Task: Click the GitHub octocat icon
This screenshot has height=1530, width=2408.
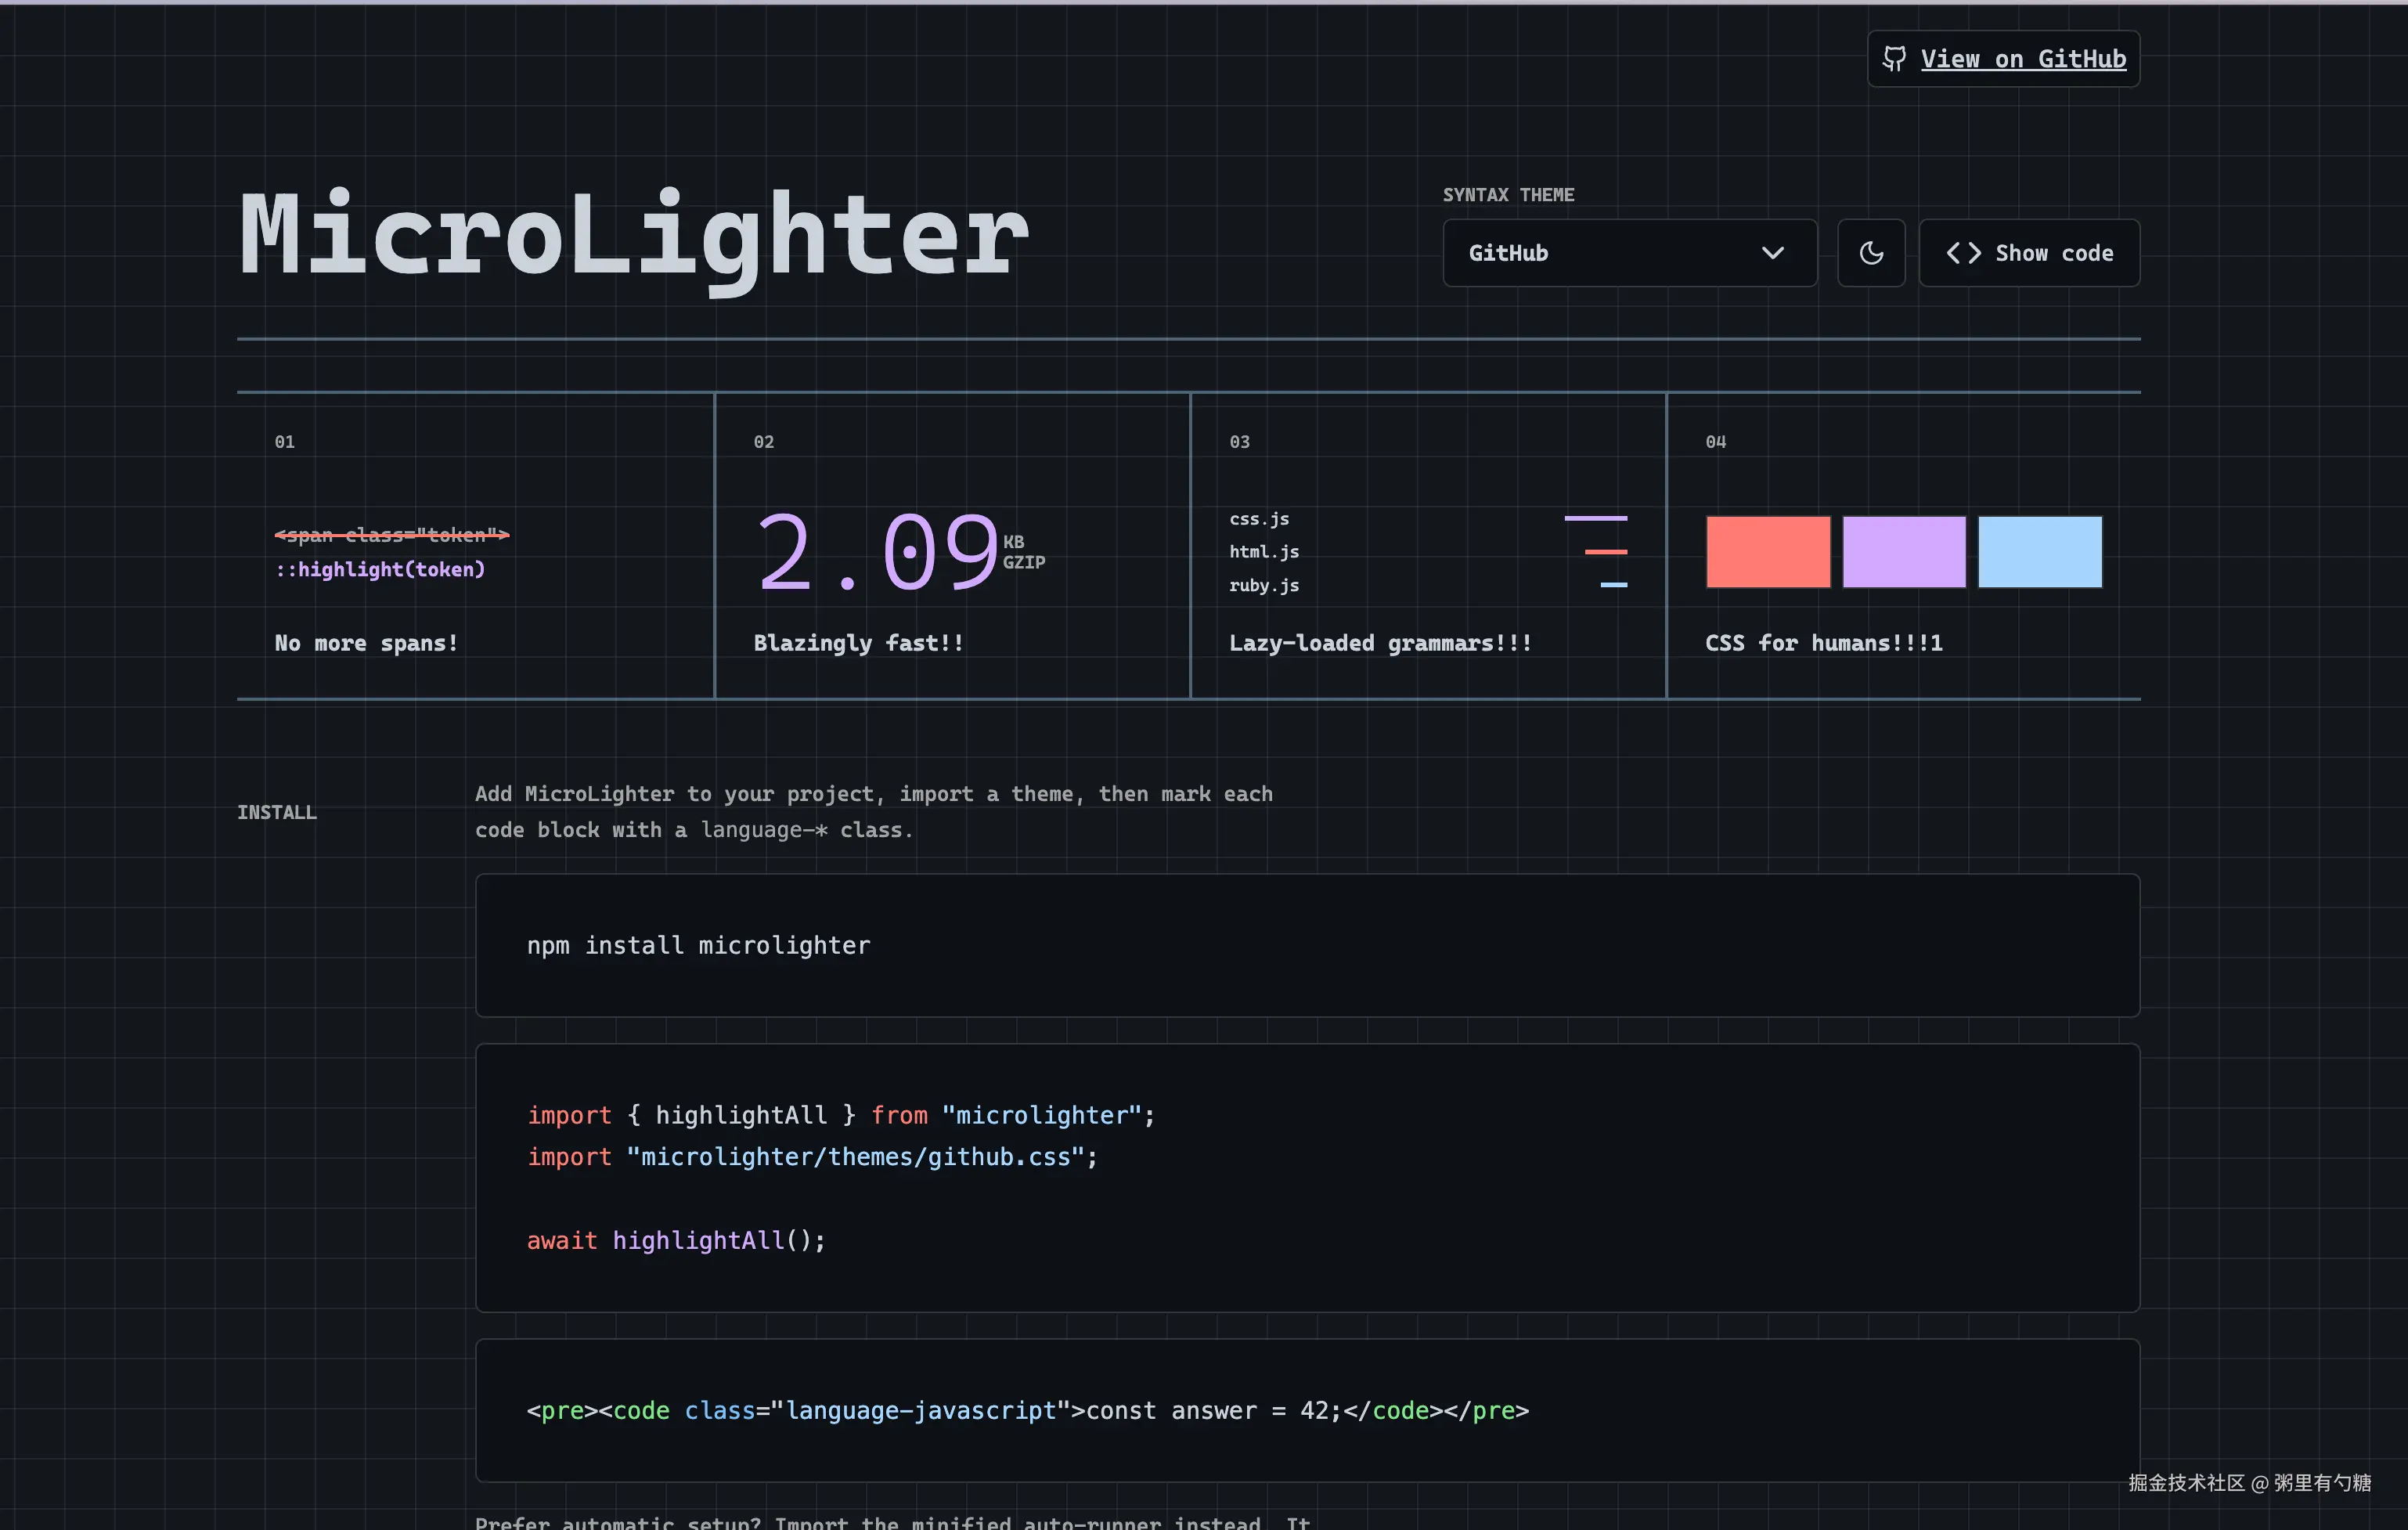Action: 1894,59
